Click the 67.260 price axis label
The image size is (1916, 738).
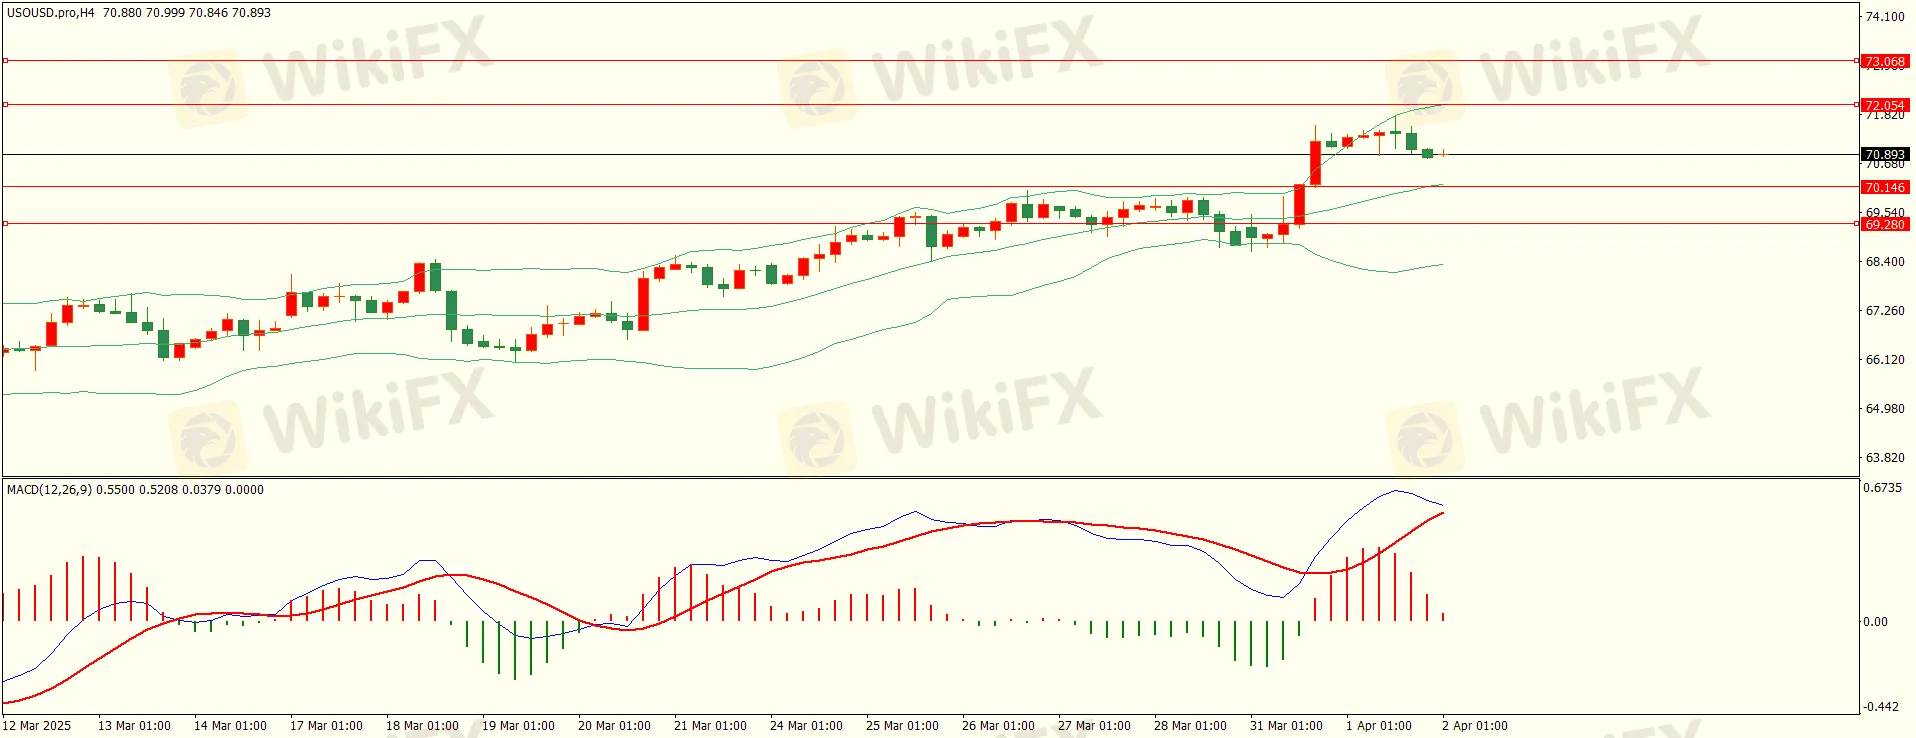click(x=1885, y=311)
